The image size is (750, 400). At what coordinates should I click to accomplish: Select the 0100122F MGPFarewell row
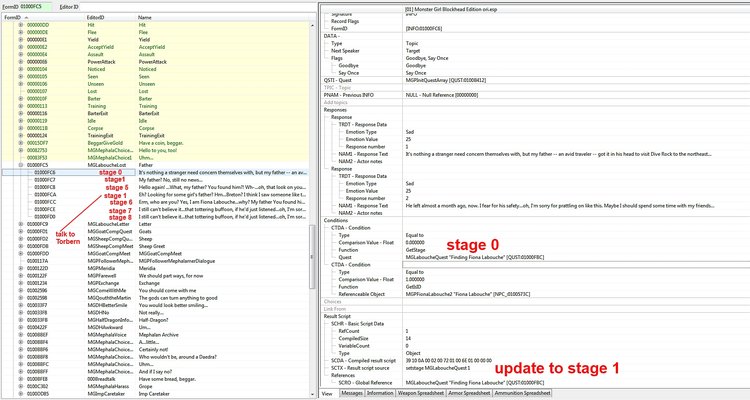tap(155, 276)
